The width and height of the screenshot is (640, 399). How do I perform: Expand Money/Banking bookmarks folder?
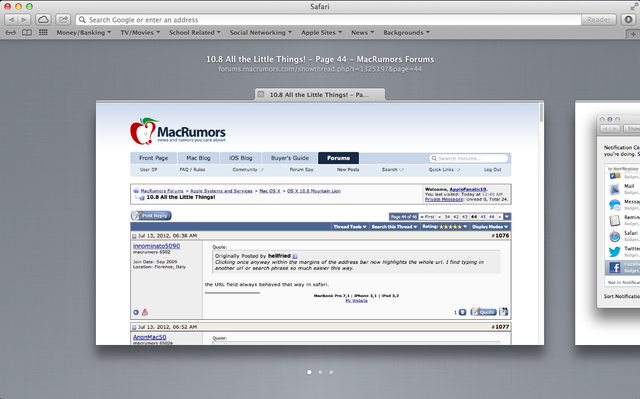pyautogui.click(x=84, y=32)
